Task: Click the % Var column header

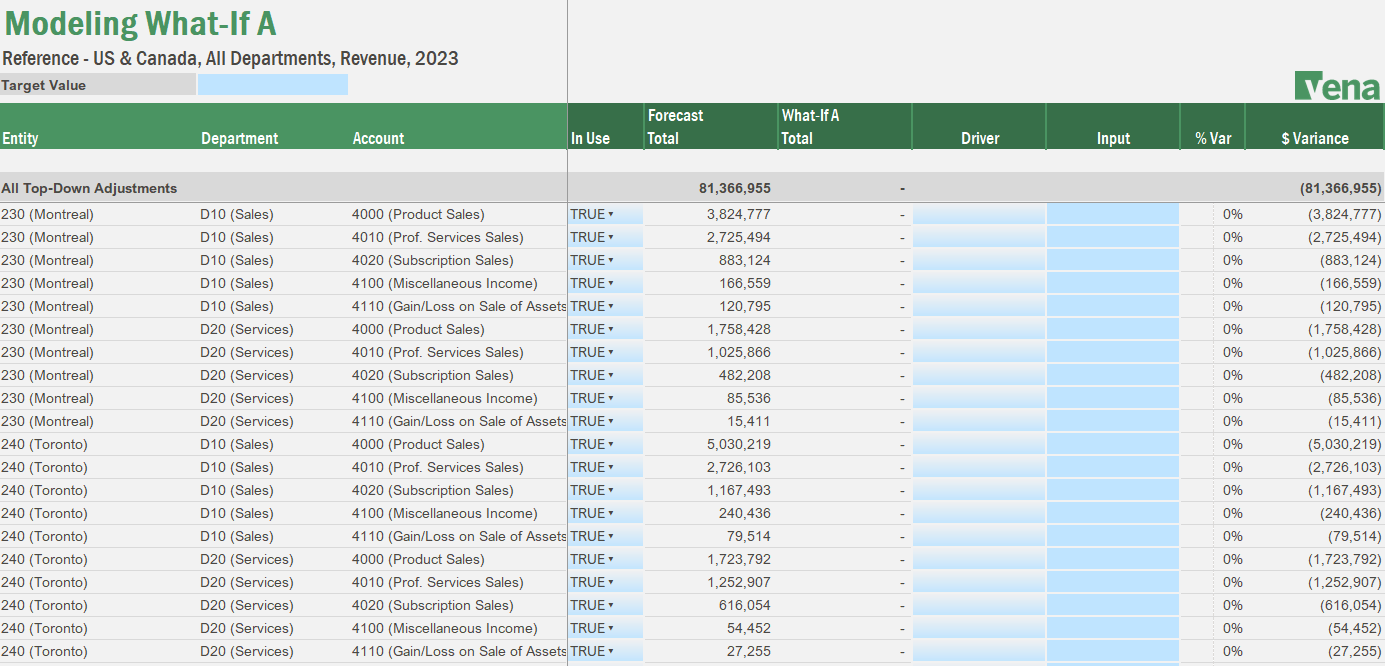Action: [1213, 138]
